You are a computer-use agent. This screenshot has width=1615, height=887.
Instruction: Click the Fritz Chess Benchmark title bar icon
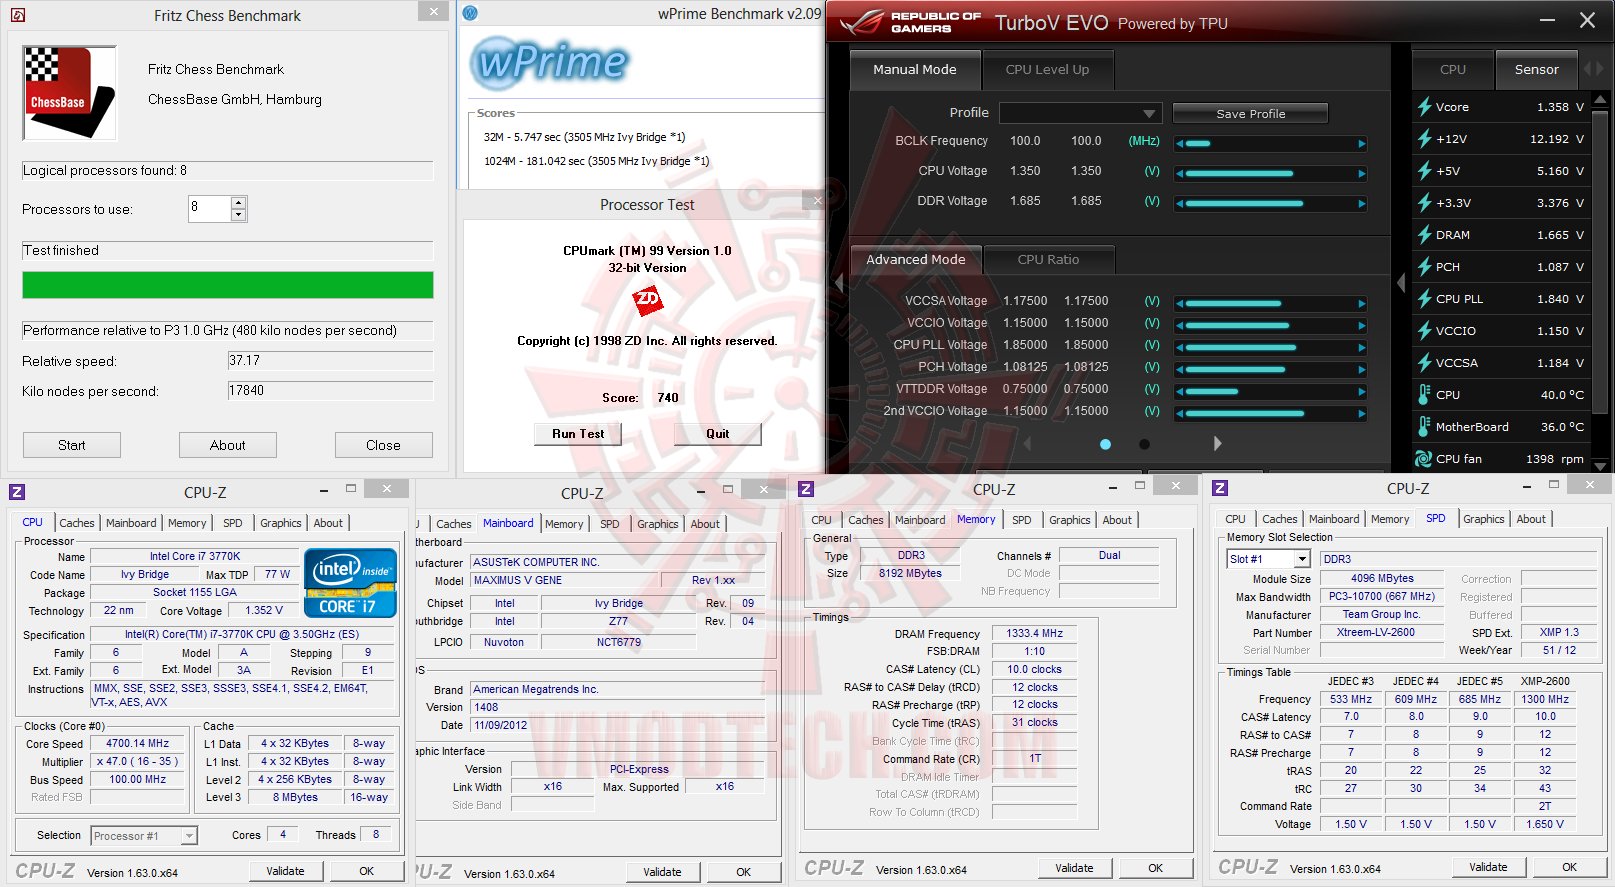18,15
